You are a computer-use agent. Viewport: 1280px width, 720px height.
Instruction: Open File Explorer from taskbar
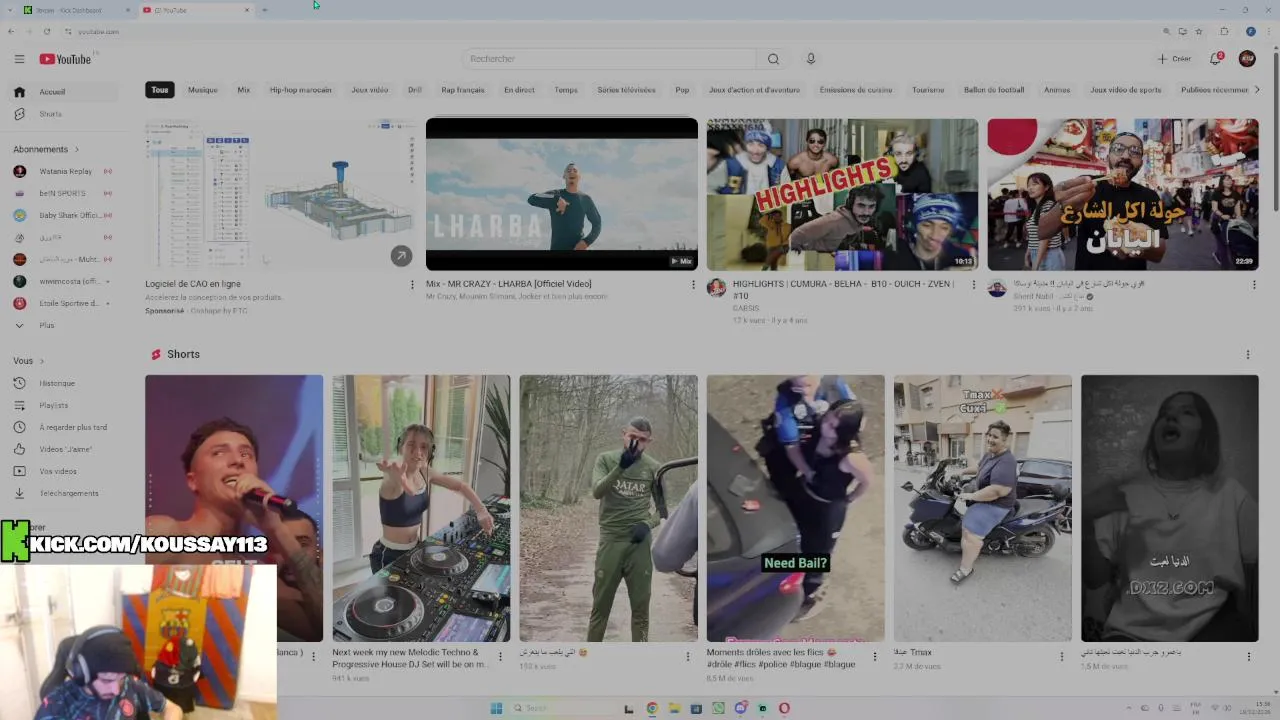674,708
